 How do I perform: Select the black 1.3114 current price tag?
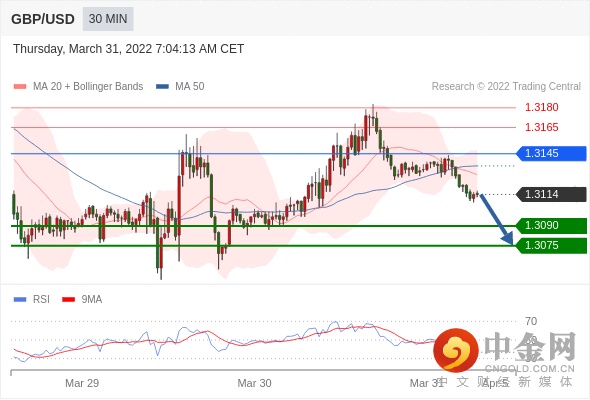pyautogui.click(x=551, y=194)
